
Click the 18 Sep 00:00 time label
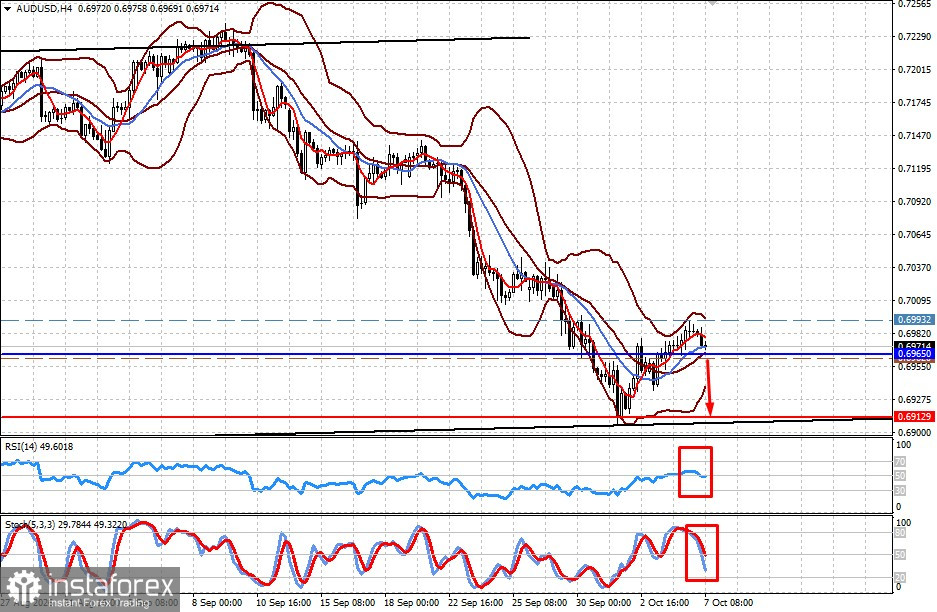412,602
